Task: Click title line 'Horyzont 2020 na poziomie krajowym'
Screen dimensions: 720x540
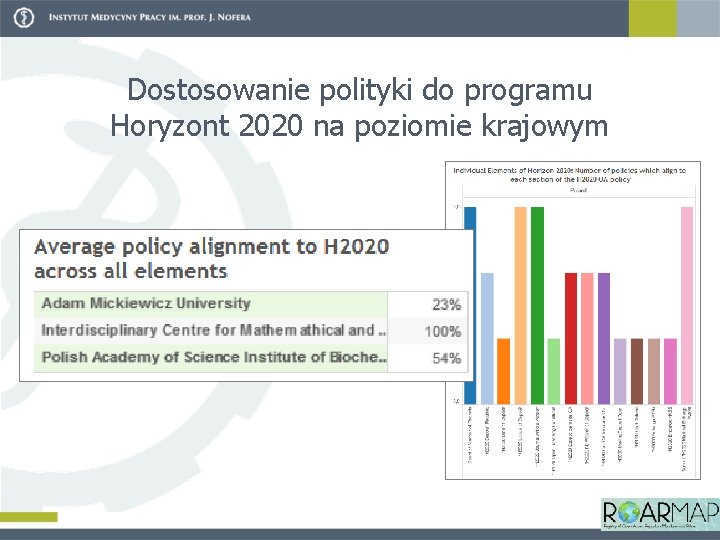Action: coord(359,126)
